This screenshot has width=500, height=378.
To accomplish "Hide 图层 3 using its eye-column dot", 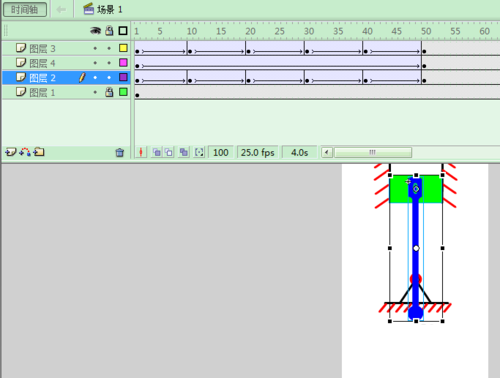I will [95, 49].
